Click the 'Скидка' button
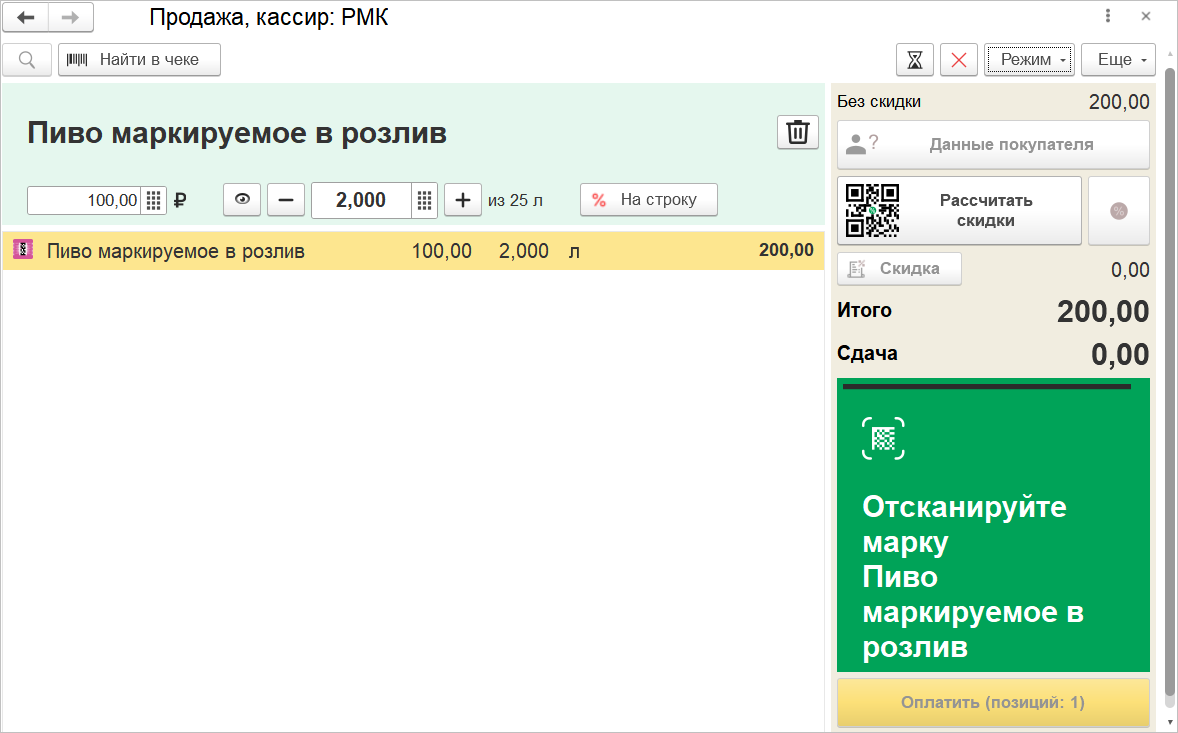Screen dimensions: 1178x733 899,269
